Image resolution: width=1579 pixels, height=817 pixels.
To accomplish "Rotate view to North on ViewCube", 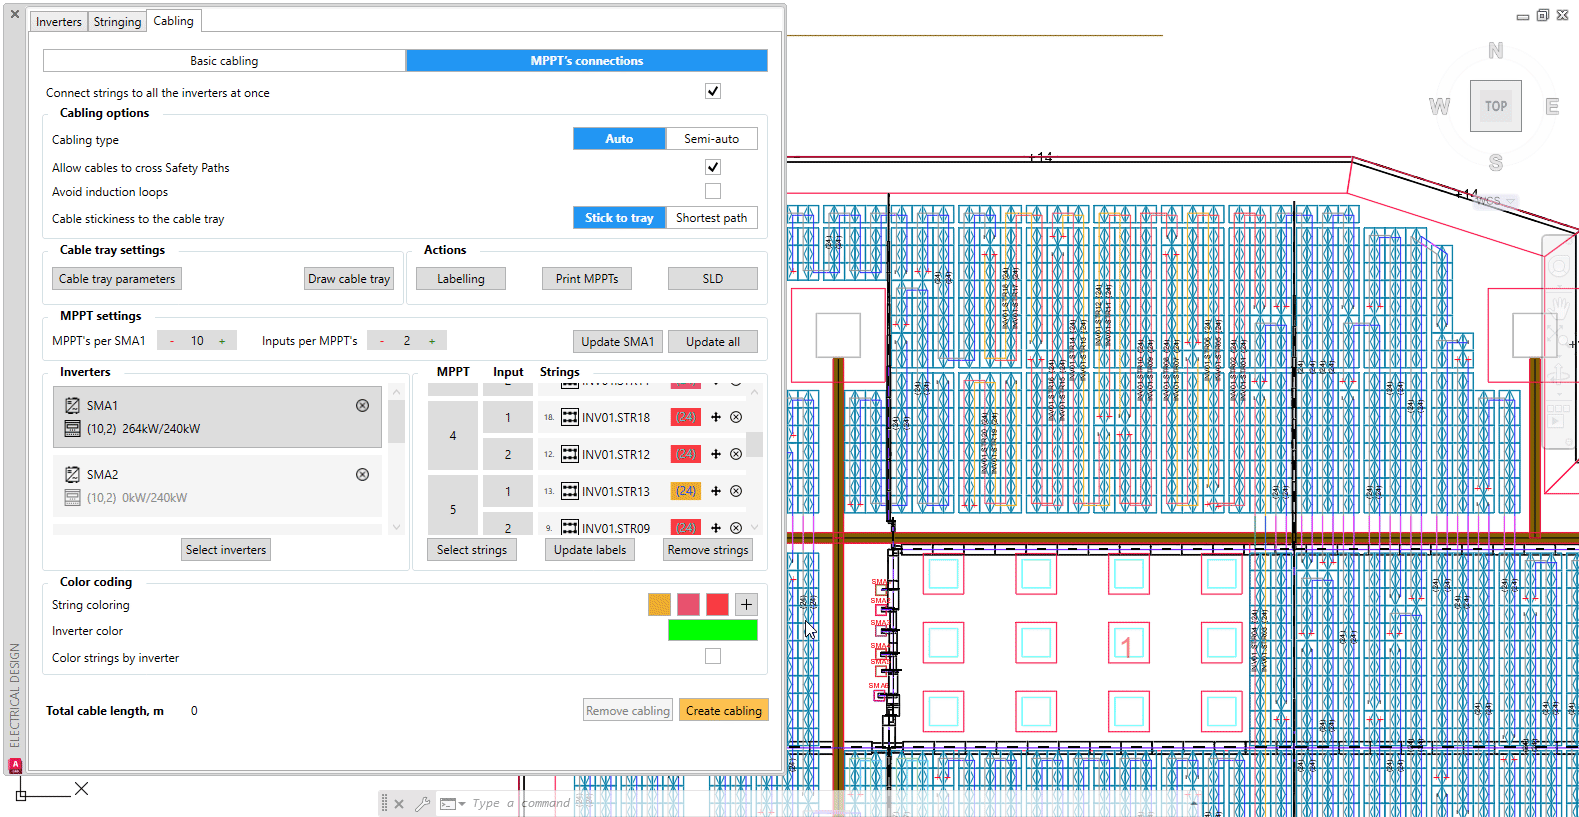I will 1496,51.
